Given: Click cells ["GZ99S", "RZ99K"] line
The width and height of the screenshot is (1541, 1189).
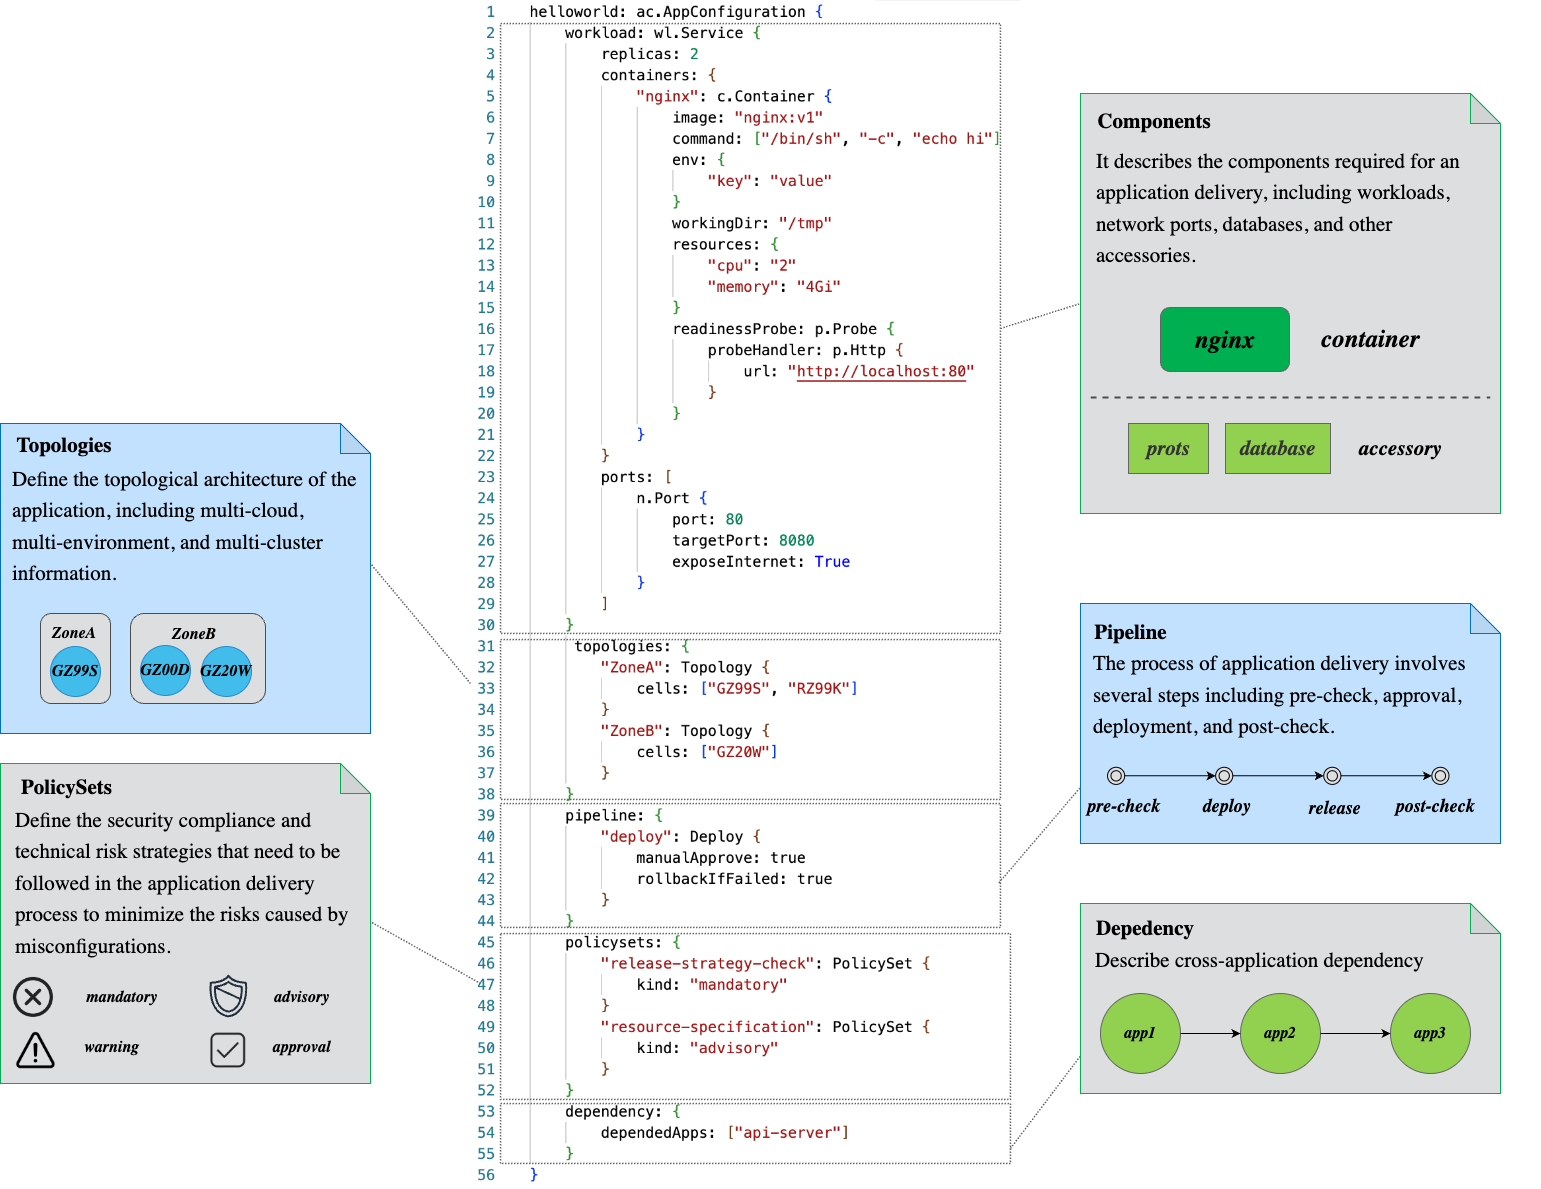Looking at the screenshot, I should tap(747, 688).
